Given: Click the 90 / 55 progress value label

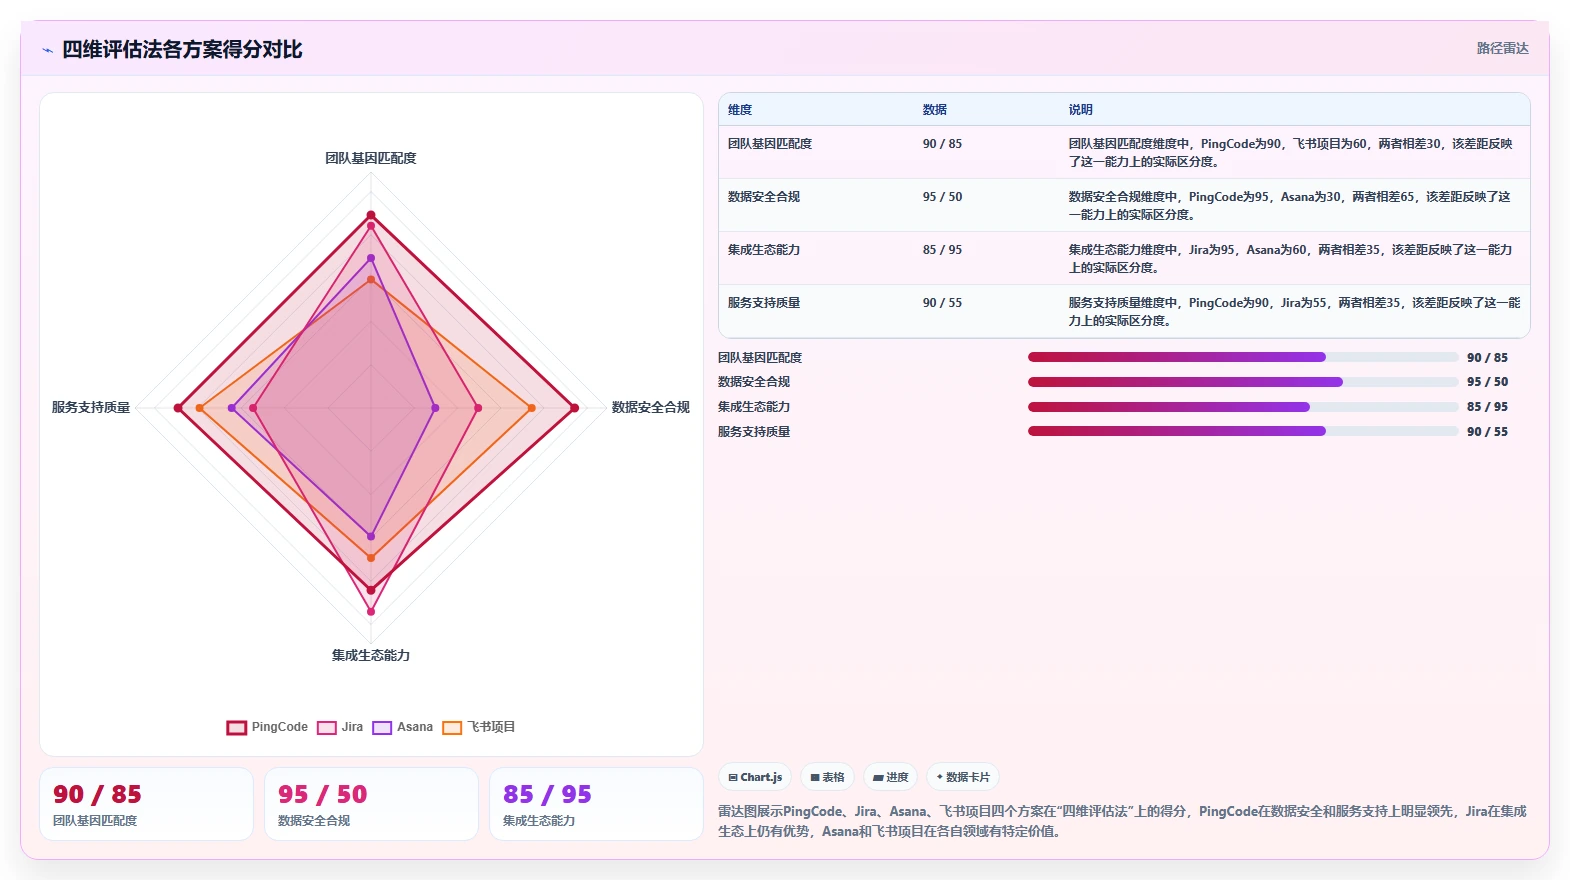Looking at the screenshot, I should coord(1487,432).
